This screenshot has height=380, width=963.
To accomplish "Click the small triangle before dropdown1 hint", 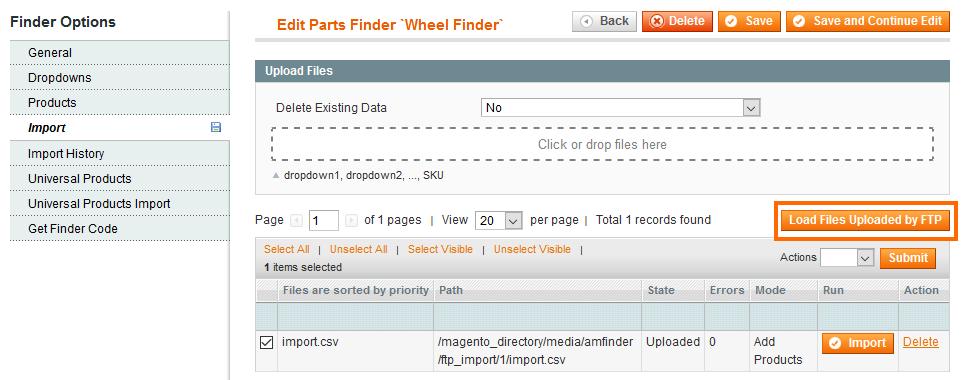I will point(276,176).
